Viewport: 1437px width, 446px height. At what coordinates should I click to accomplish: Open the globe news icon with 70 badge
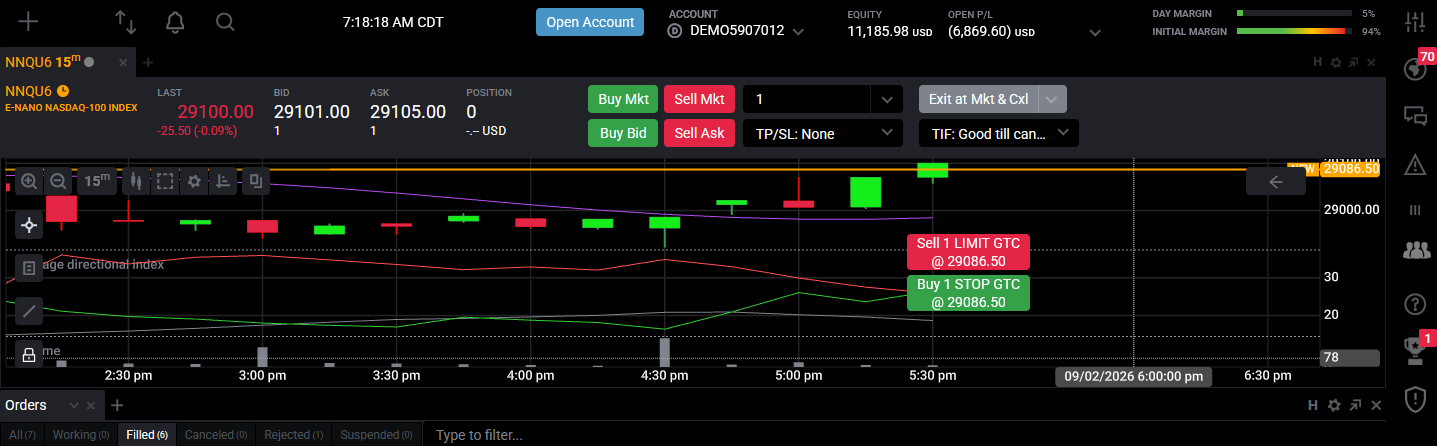[x=1415, y=68]
